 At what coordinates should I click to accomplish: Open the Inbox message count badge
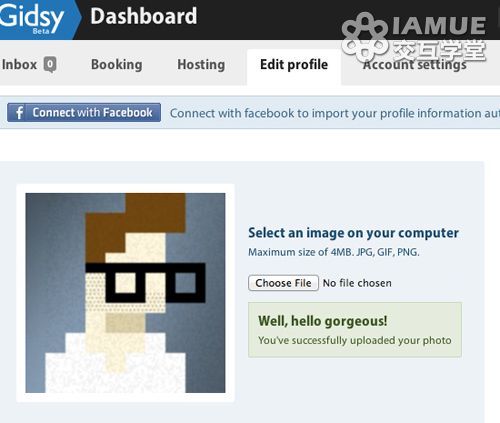click(x=50, y=64)
